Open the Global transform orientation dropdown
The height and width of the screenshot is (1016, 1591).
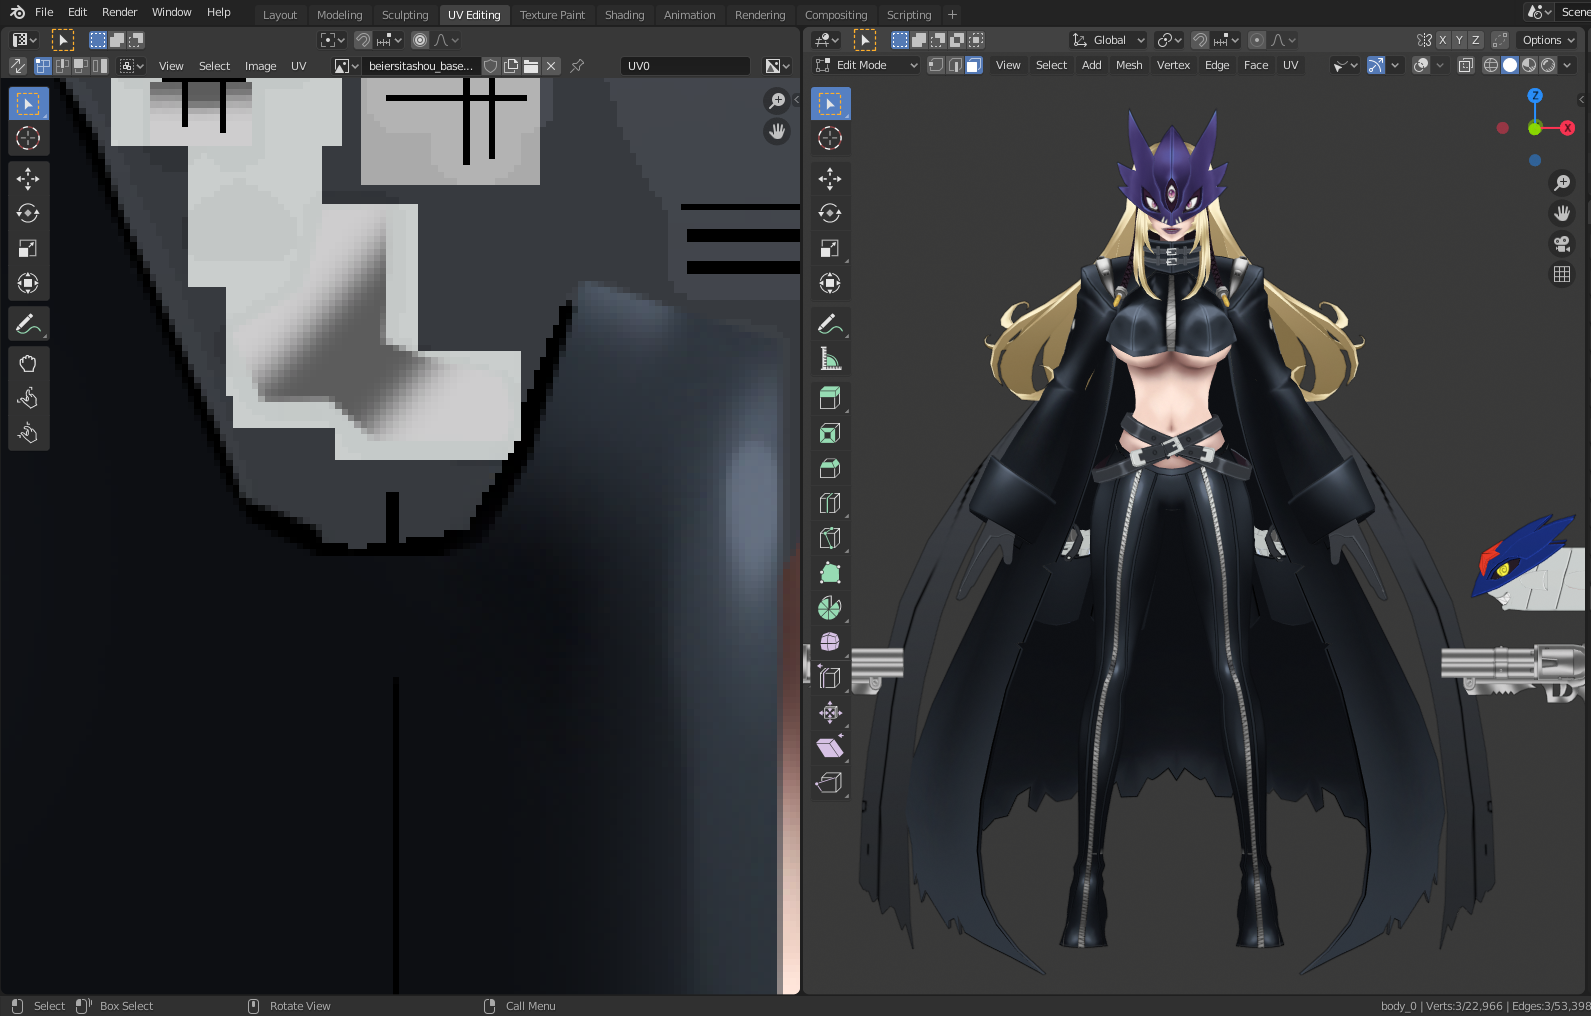[1108, 40]
